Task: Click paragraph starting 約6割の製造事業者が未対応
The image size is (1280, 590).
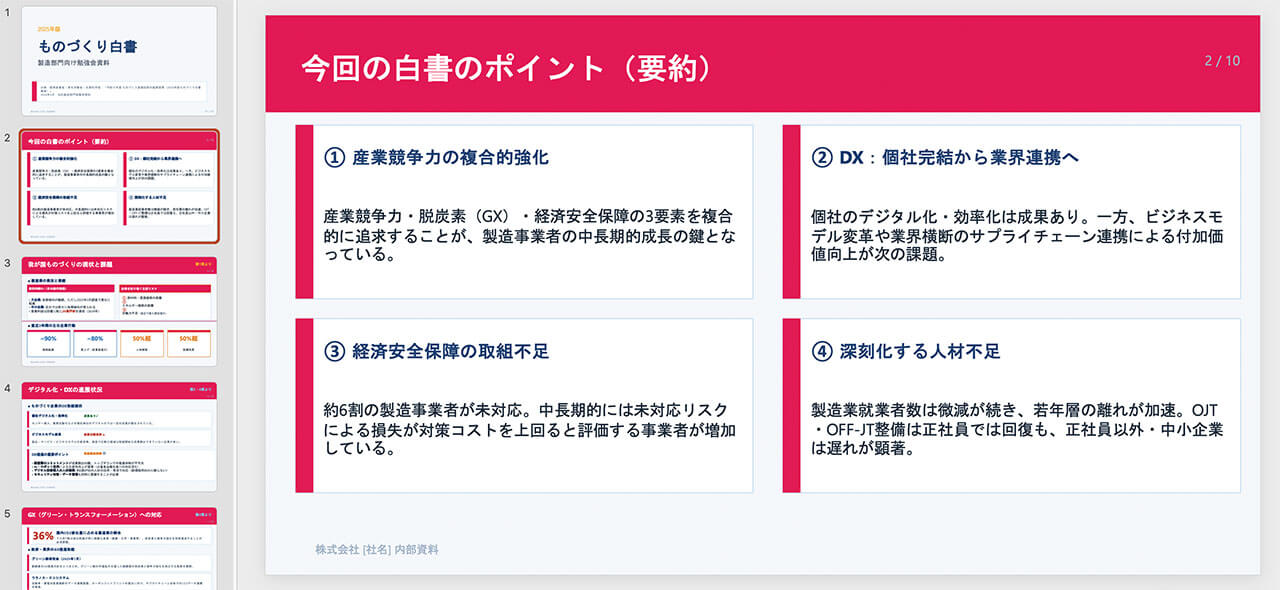Action: (x=529, y=429)
